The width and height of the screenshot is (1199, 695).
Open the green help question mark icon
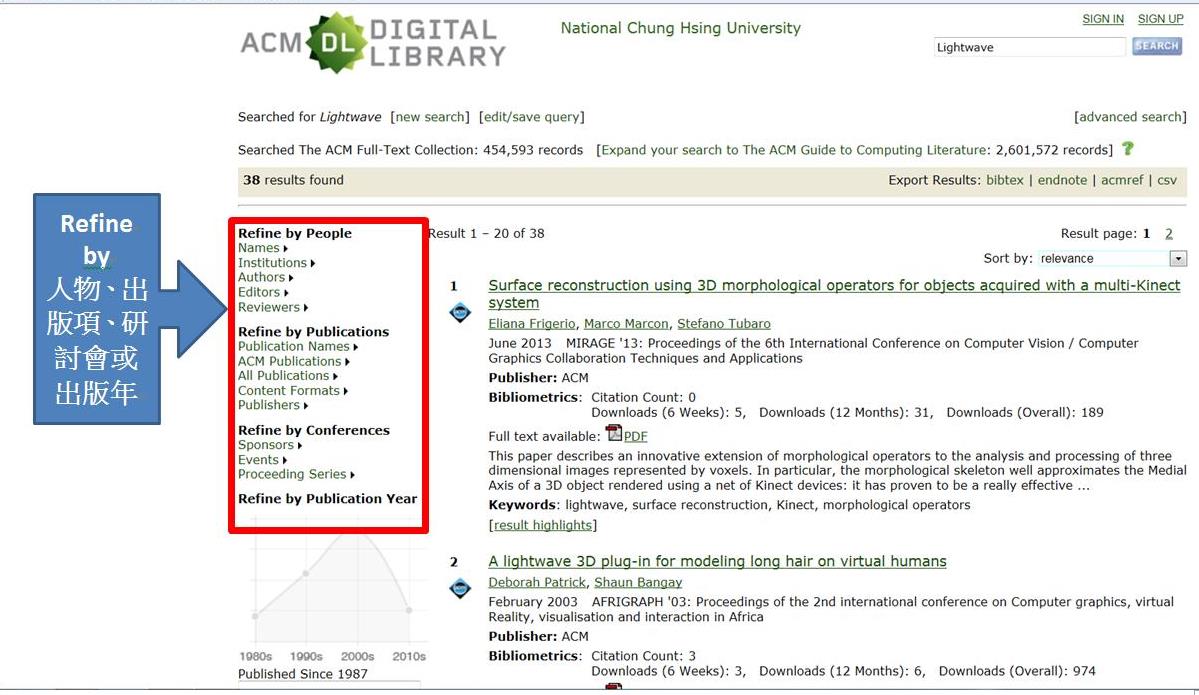[1127, 149]
